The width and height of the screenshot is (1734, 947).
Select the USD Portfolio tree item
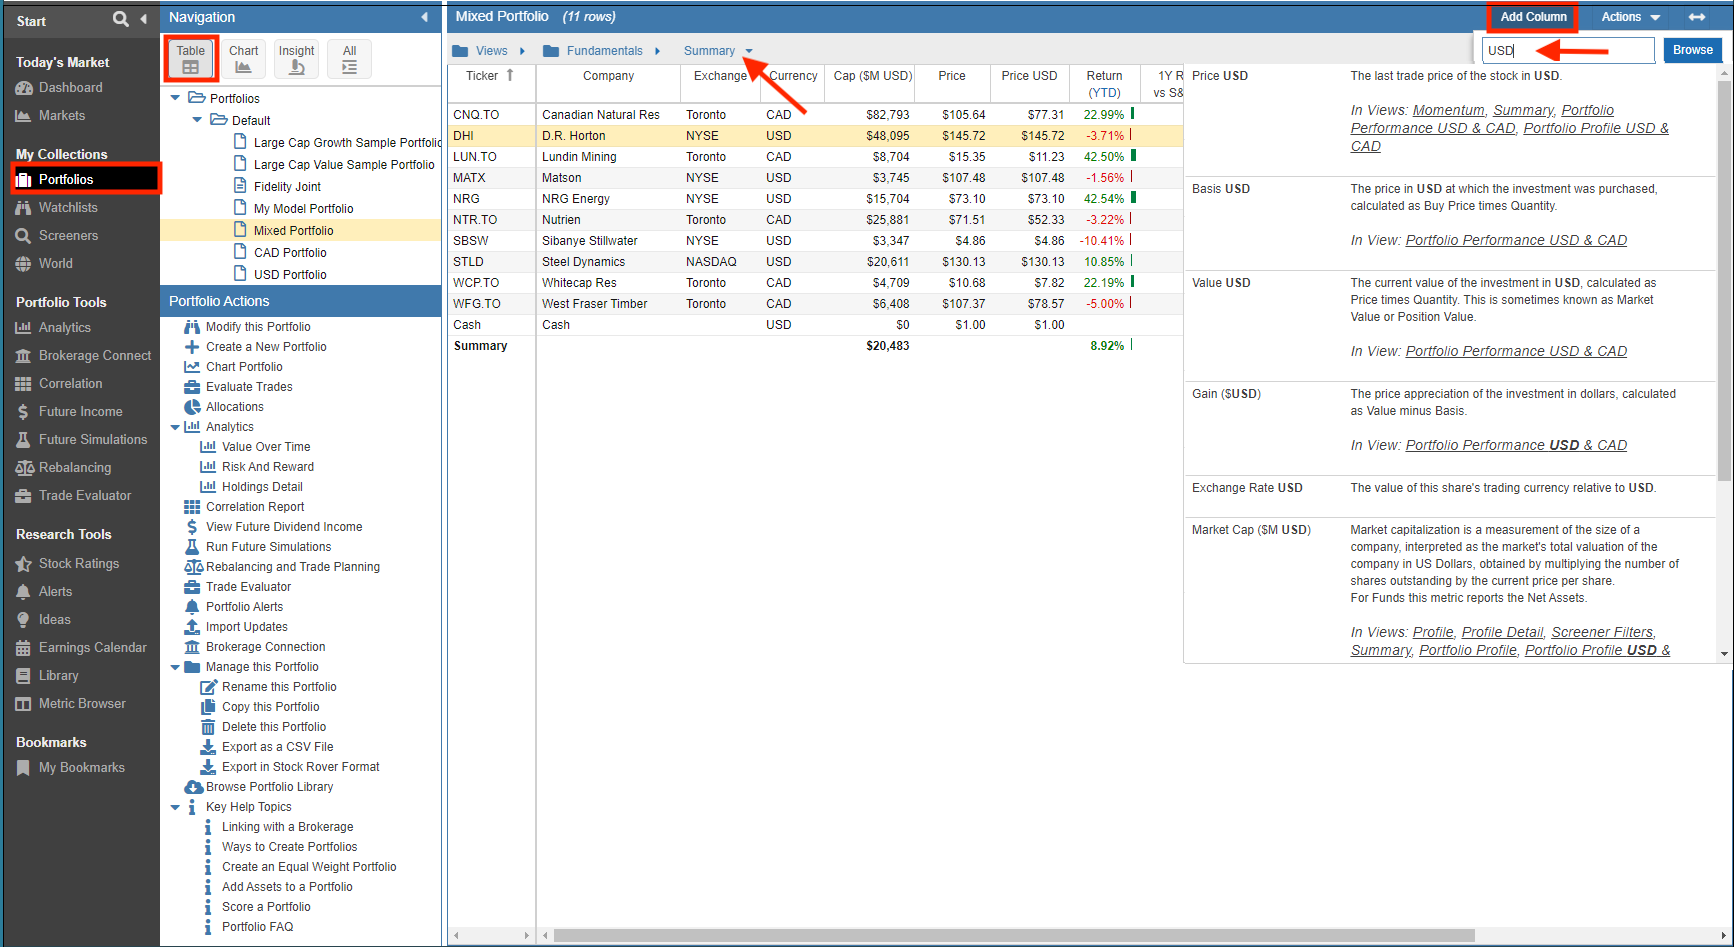pos(290,275)
